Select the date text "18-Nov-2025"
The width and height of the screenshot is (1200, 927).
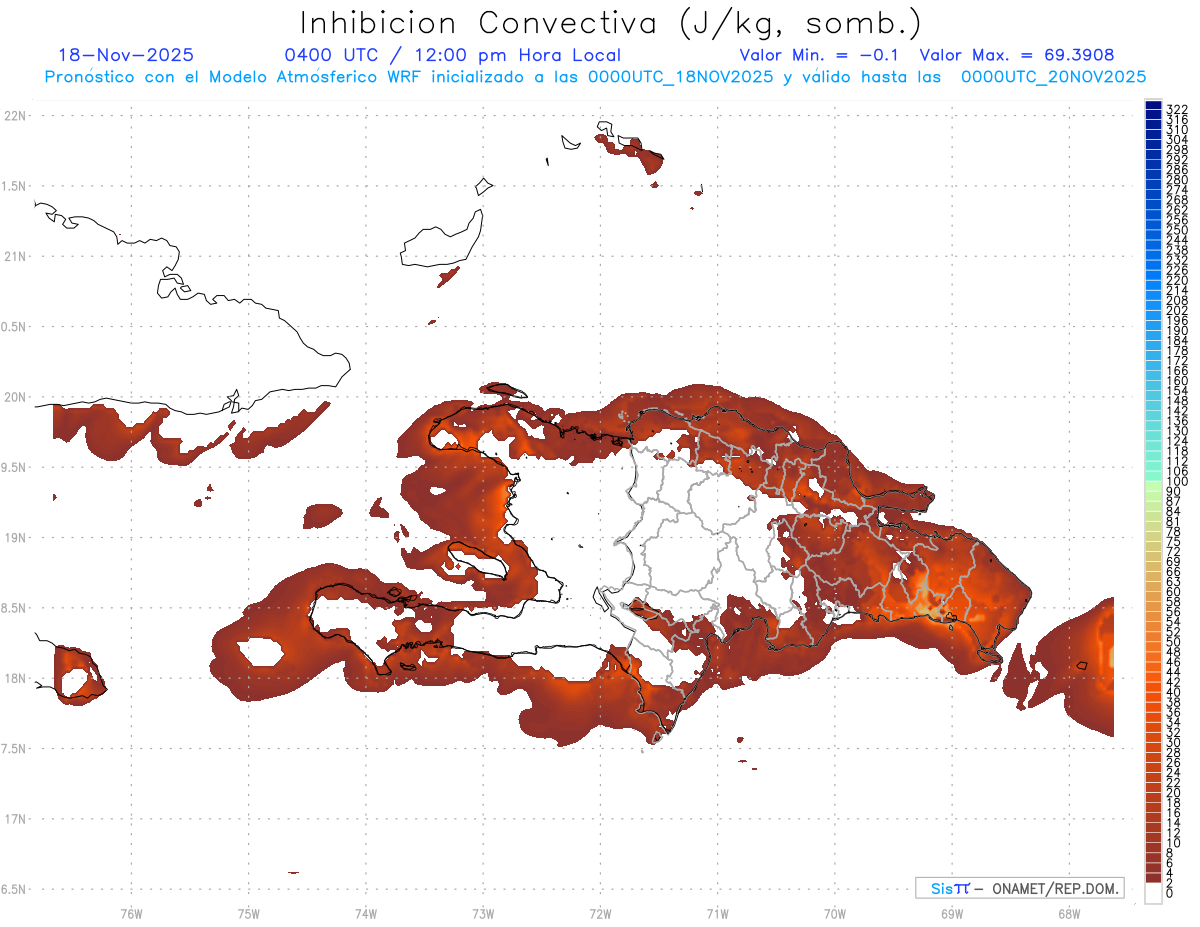126,55
